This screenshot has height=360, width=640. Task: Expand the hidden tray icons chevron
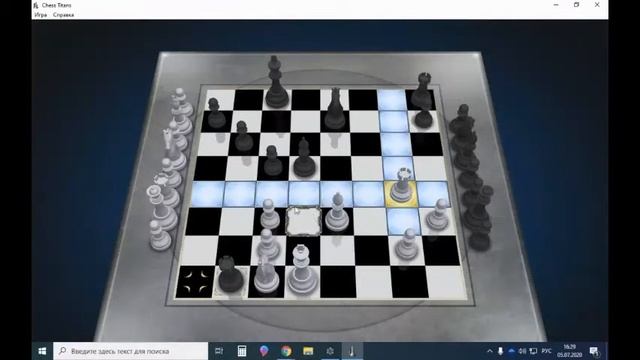(x=490, y=351)
